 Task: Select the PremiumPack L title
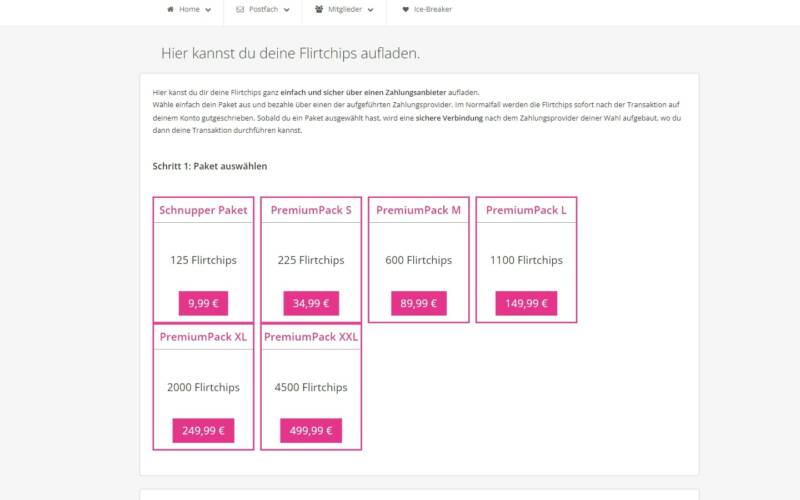[x=527, y=210]
